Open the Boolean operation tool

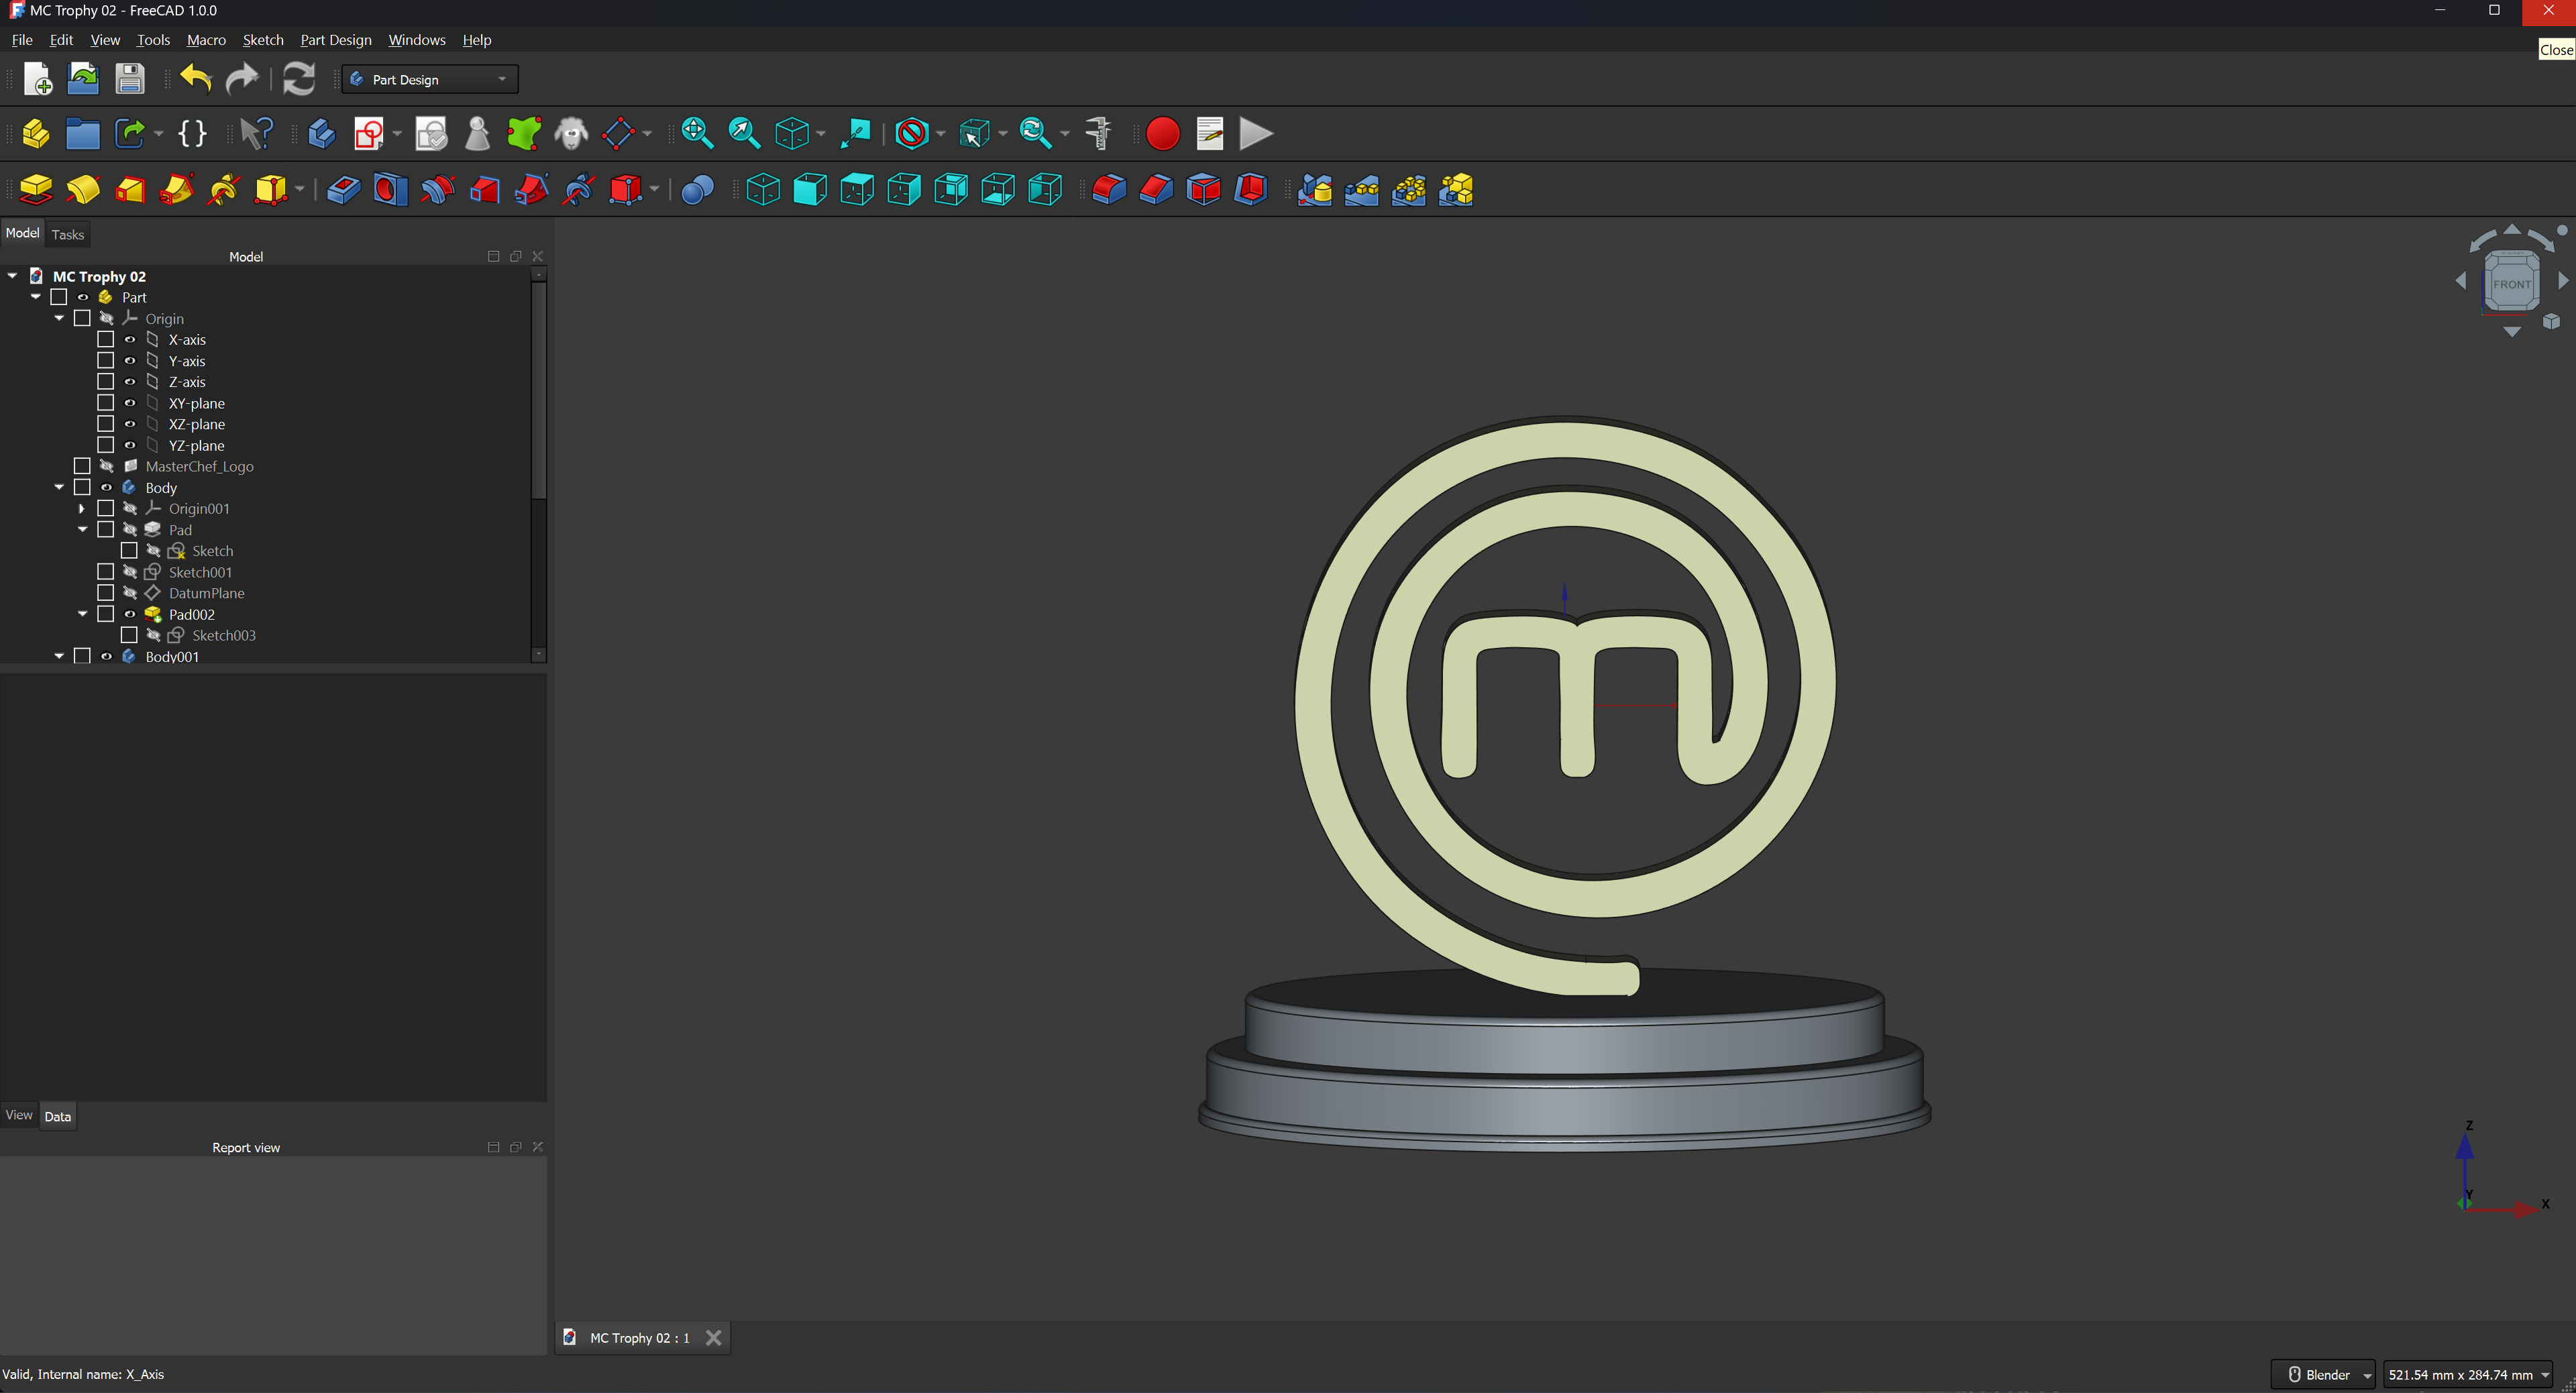click(697, 189)
